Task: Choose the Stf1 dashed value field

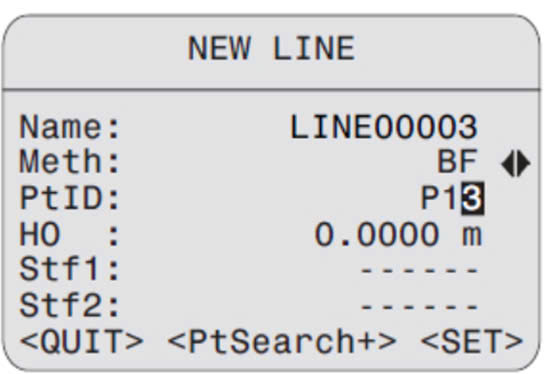Action: (x=419, y=270)
